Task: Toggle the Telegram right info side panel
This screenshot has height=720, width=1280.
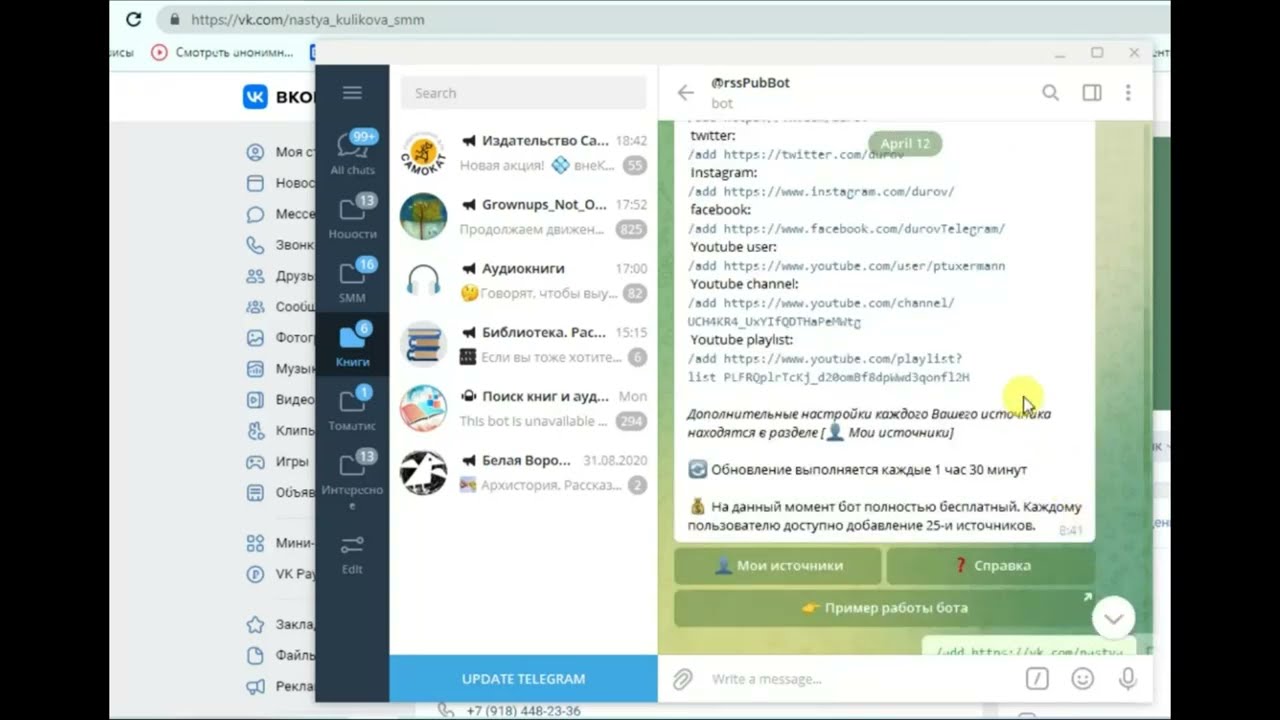Action: [1092, 93]
